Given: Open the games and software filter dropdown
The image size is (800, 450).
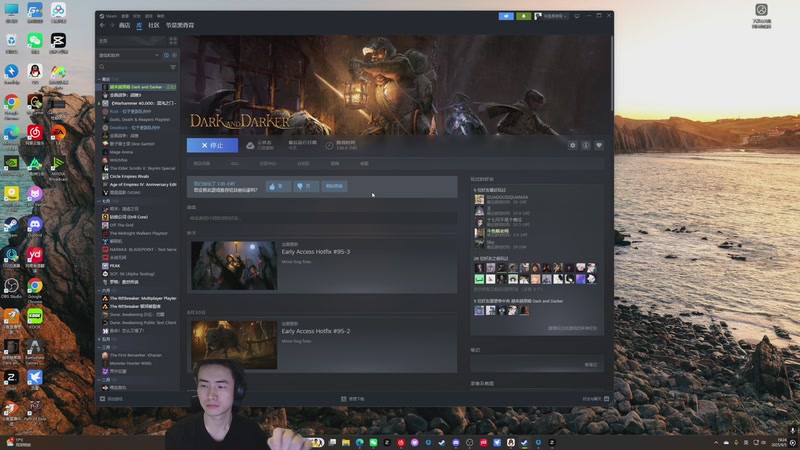Looking at the screenshot, I should [x=129, y=55].
